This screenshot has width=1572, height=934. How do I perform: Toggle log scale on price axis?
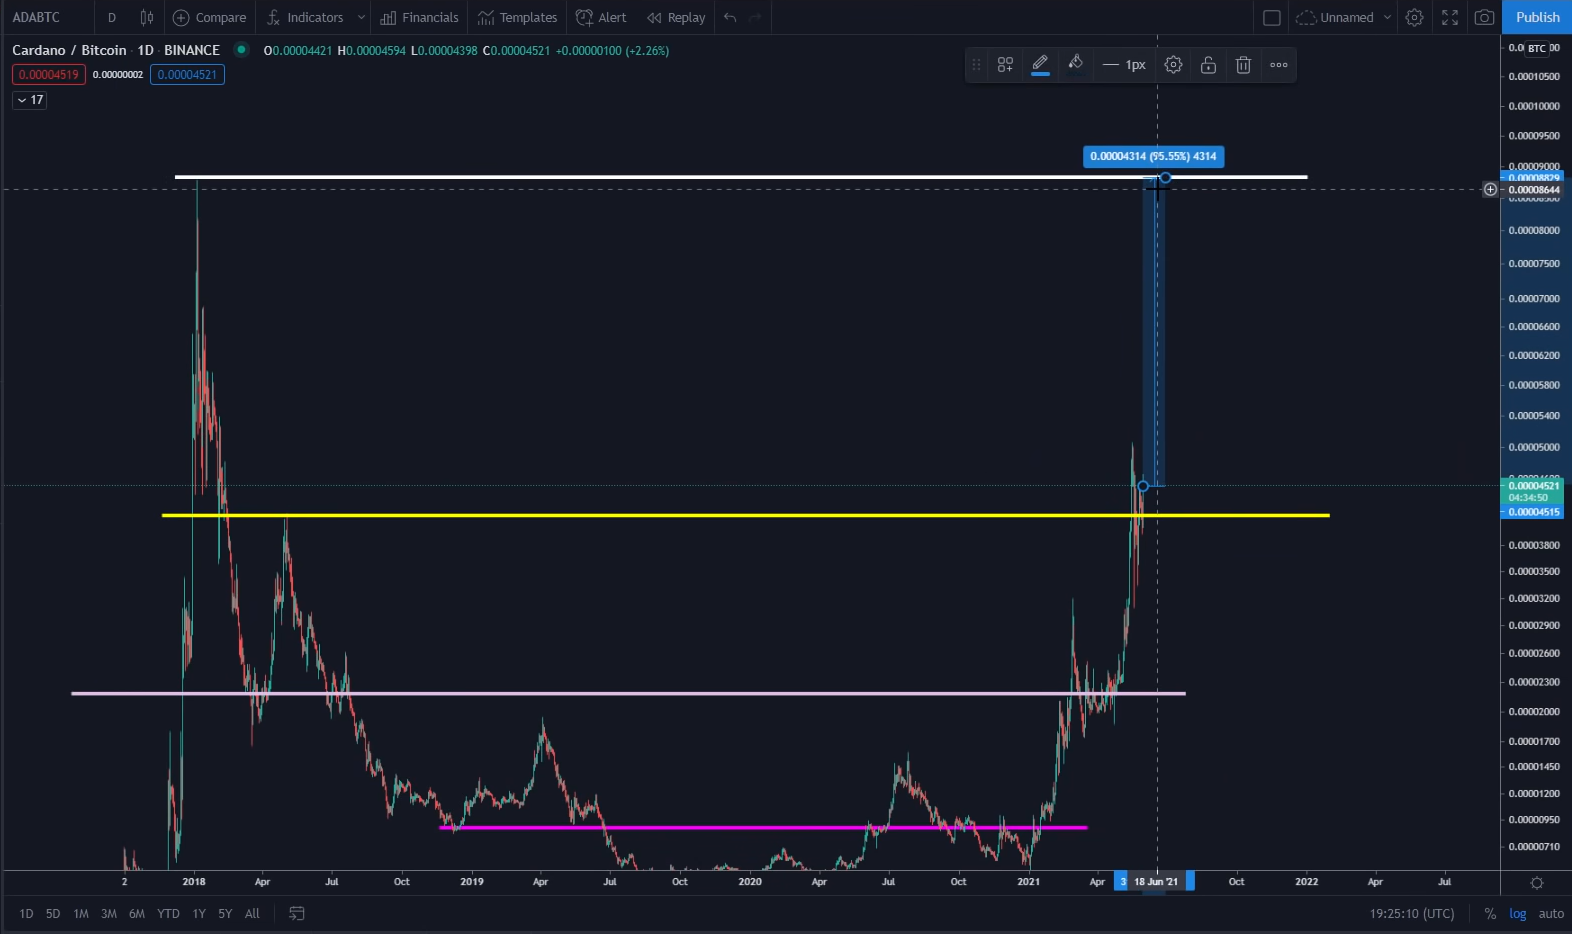click(1517, 913)
